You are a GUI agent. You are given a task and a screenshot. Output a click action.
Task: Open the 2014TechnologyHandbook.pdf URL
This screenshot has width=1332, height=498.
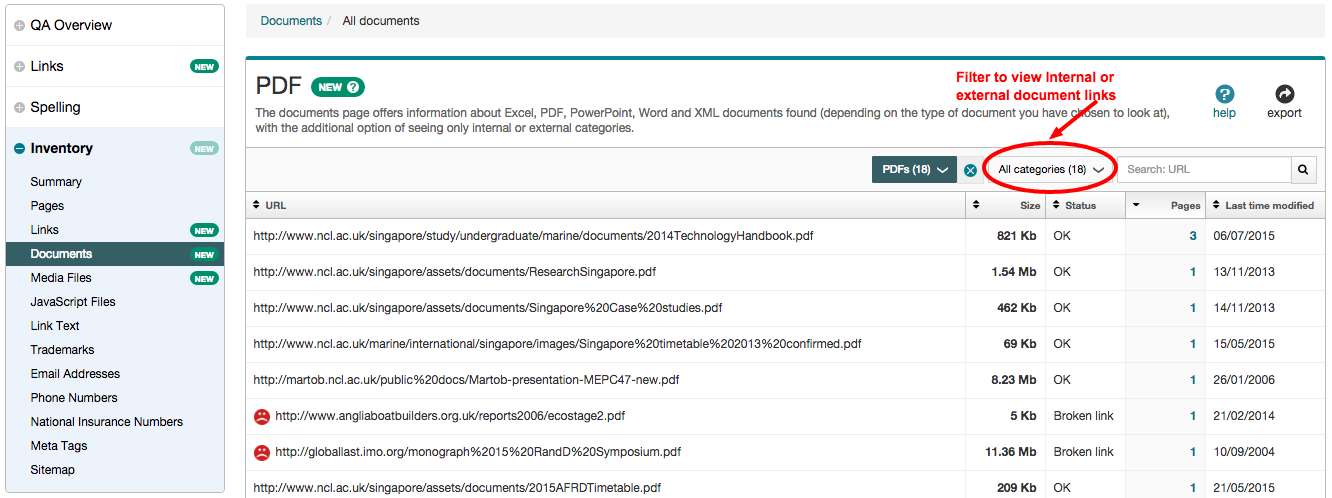[x=532, y=236]
